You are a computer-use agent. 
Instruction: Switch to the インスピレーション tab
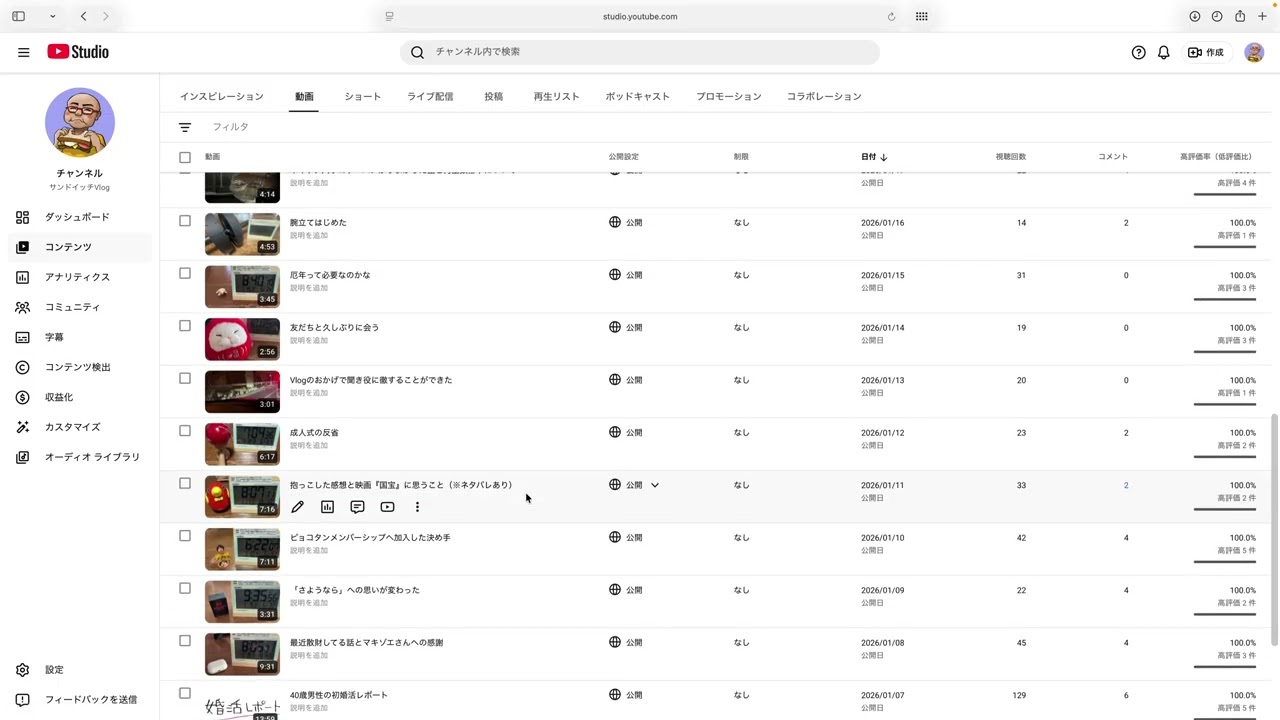click(222, 97)
